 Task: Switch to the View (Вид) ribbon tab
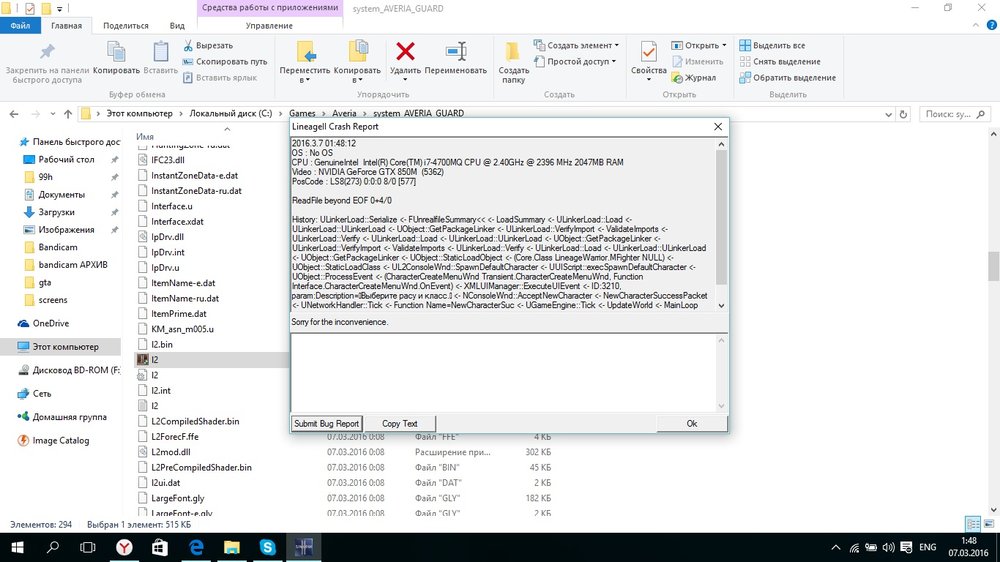tap(177, 25)
